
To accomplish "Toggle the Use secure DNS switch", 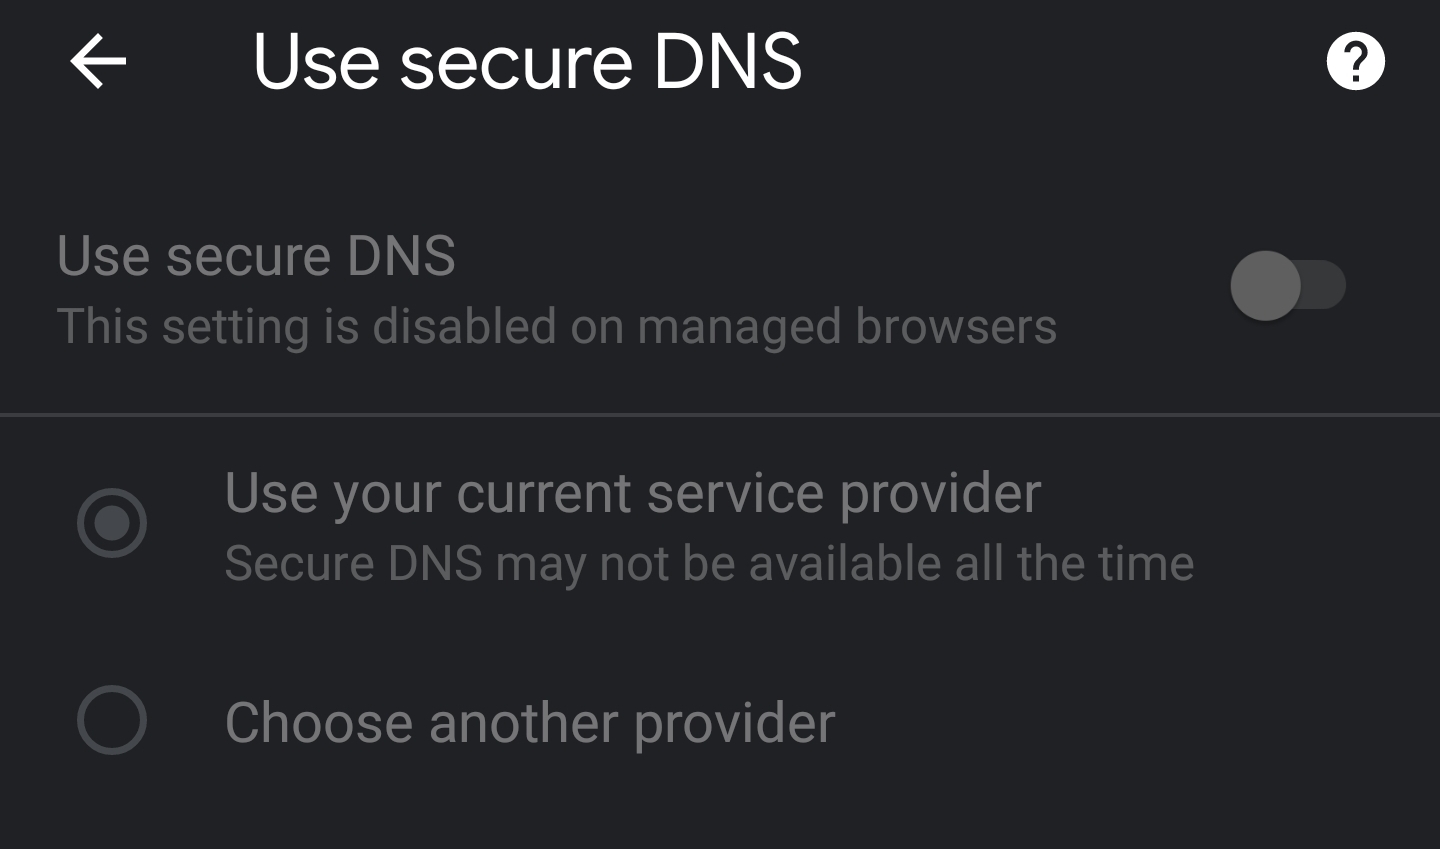I will (1287, 286).
